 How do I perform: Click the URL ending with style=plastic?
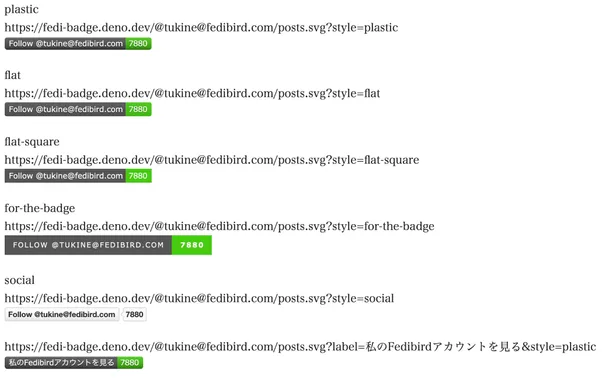tap(201, 28)
